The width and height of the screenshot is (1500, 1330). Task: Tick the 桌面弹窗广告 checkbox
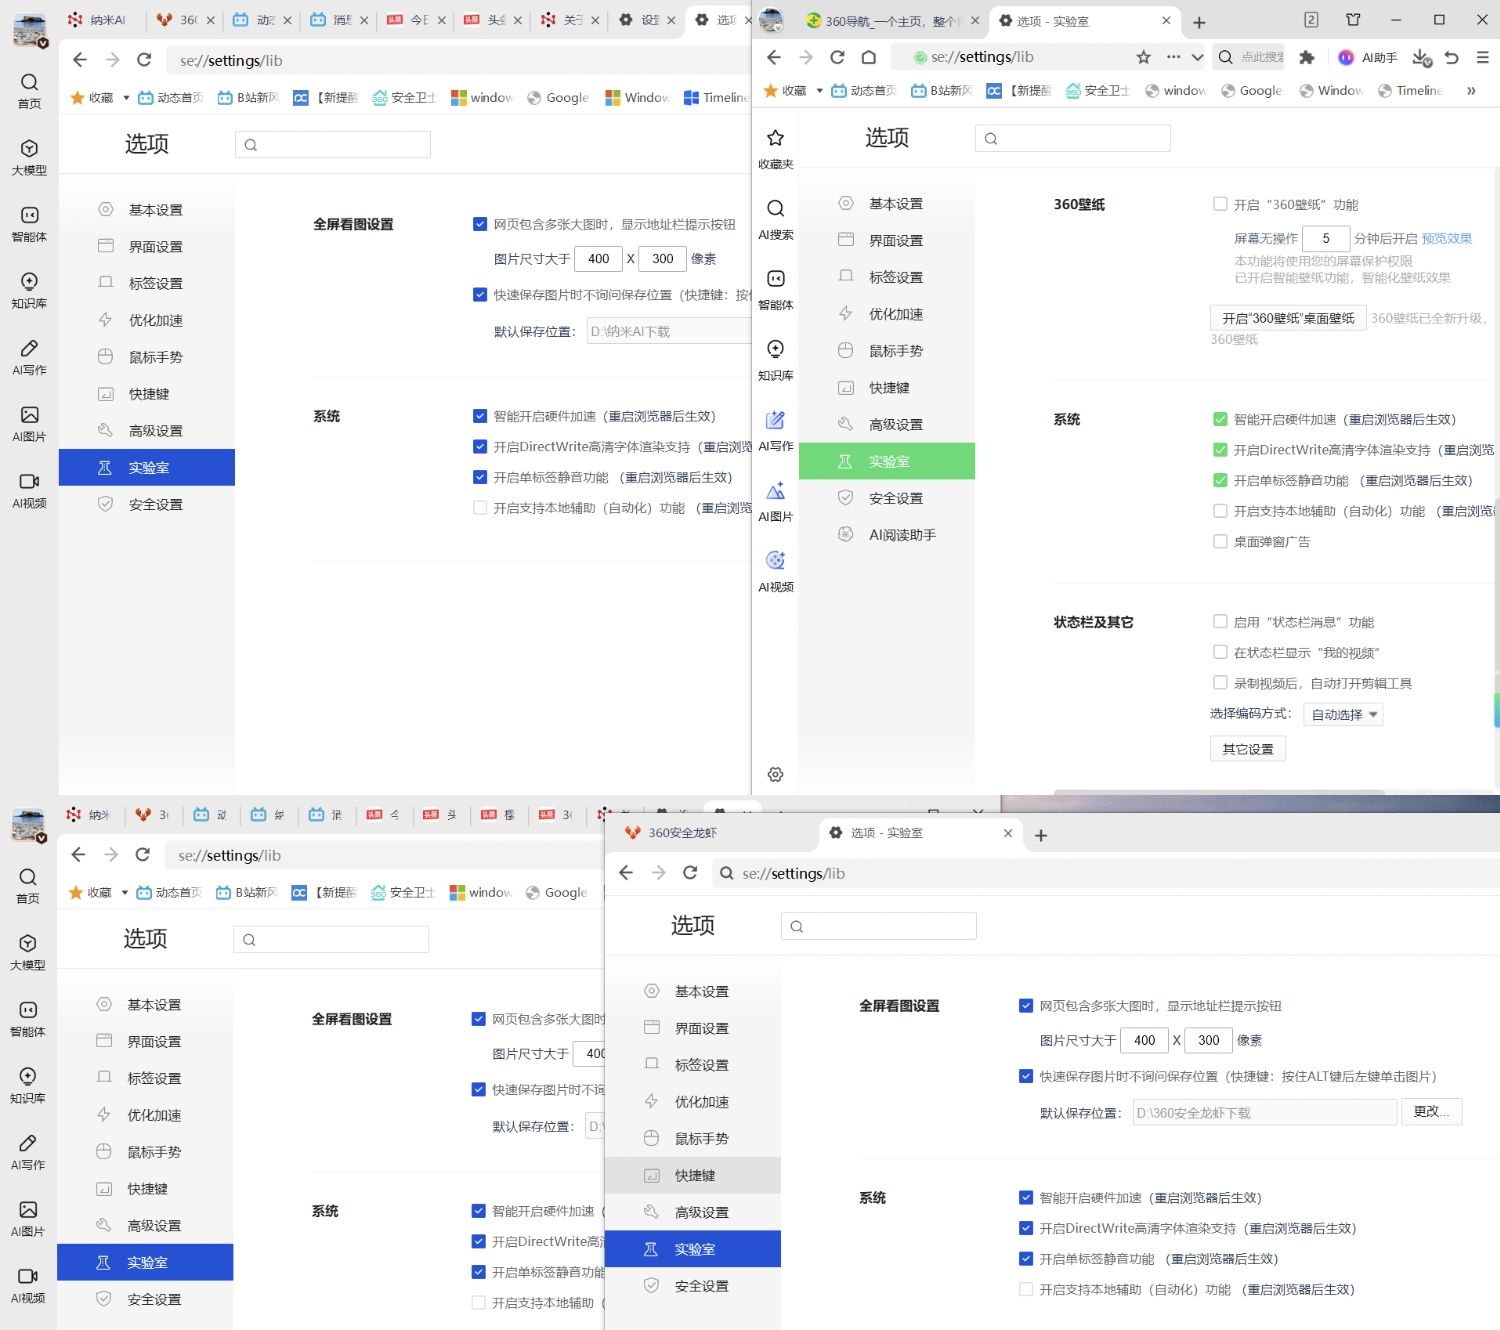(1220, 541)
